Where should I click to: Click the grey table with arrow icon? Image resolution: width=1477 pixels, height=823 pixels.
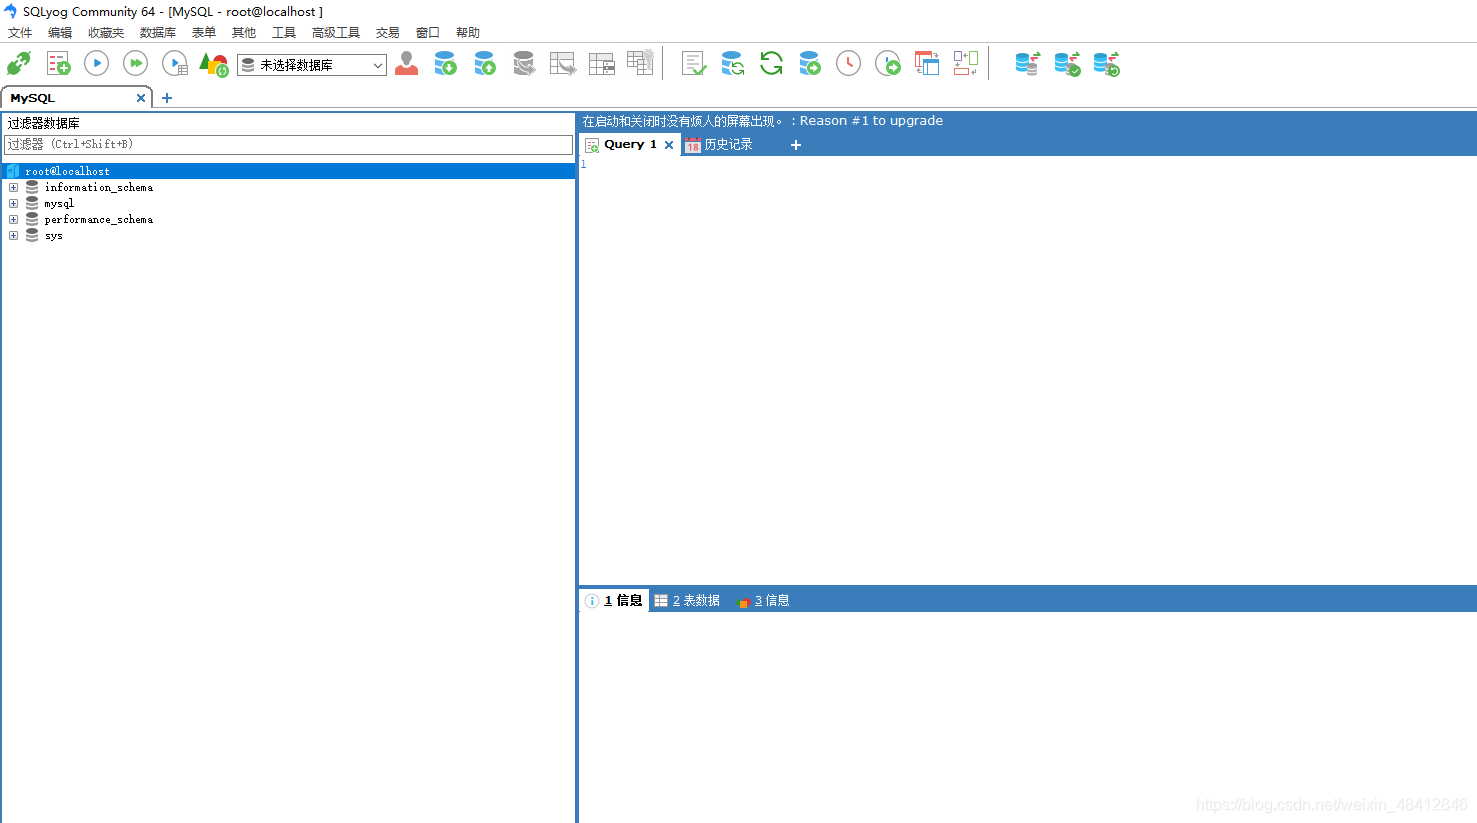tap(563, 64)
